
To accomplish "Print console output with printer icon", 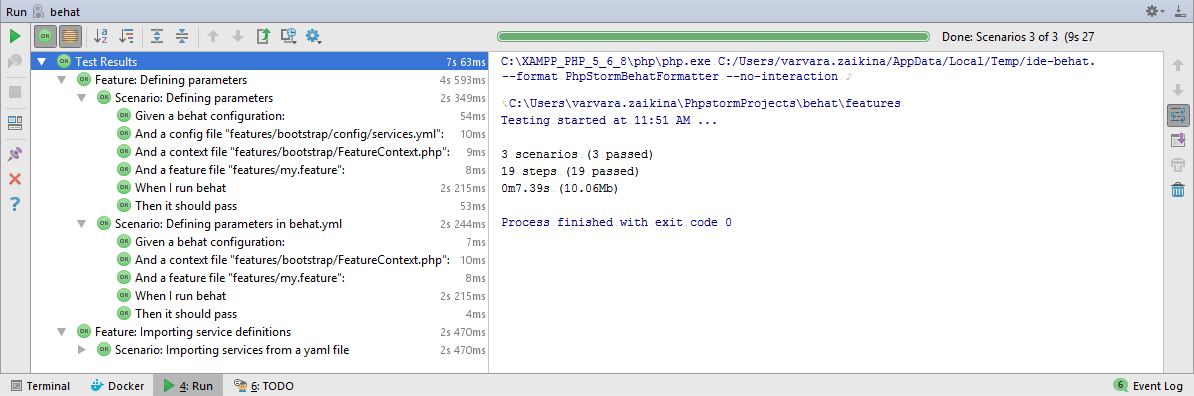I will tap(1178, 164).
